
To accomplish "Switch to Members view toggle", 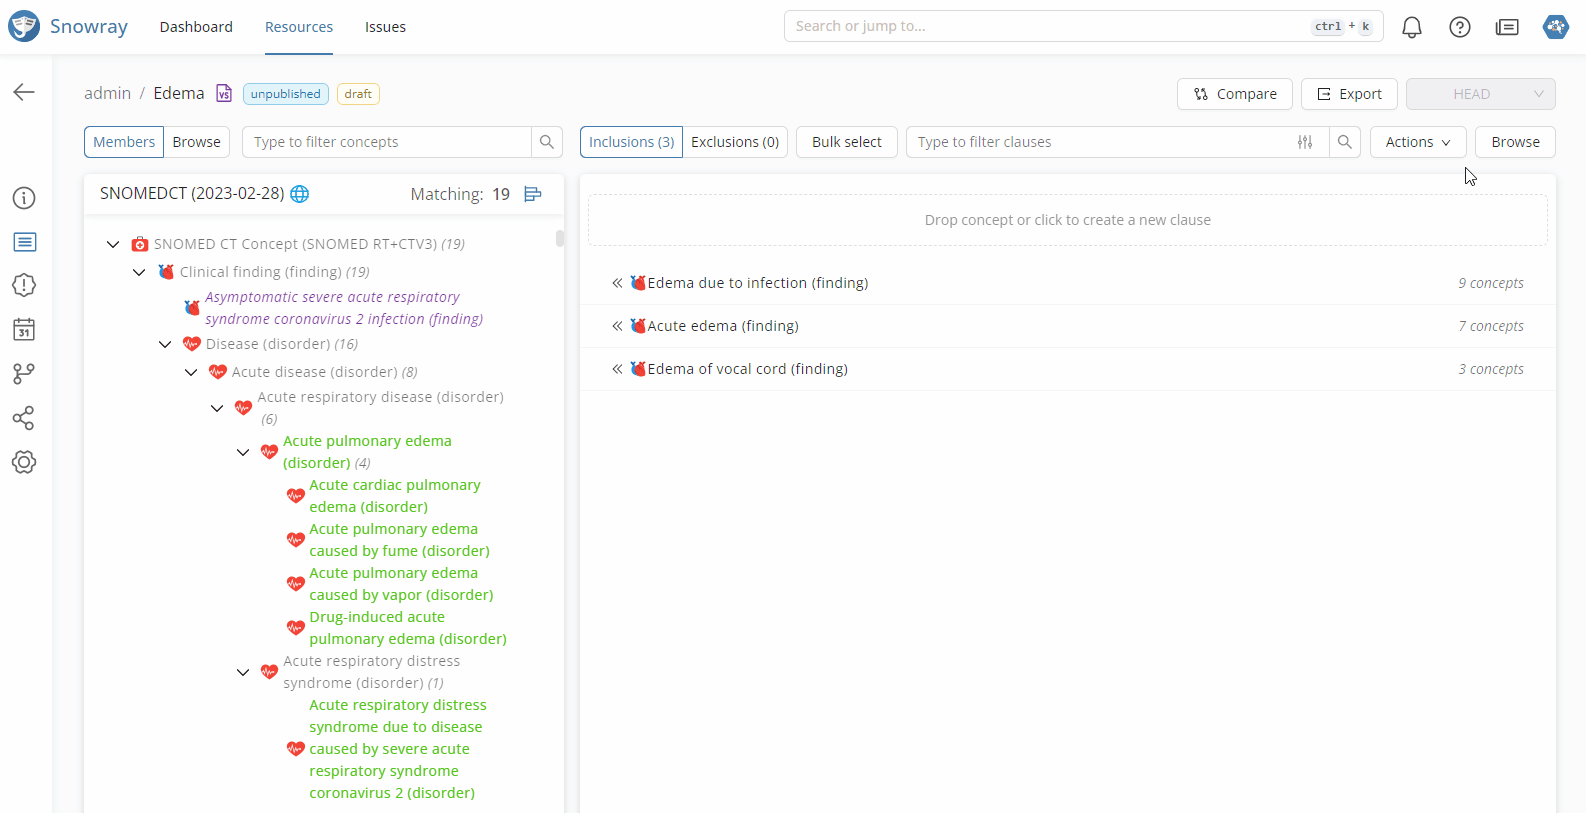I will pos(124,142).
